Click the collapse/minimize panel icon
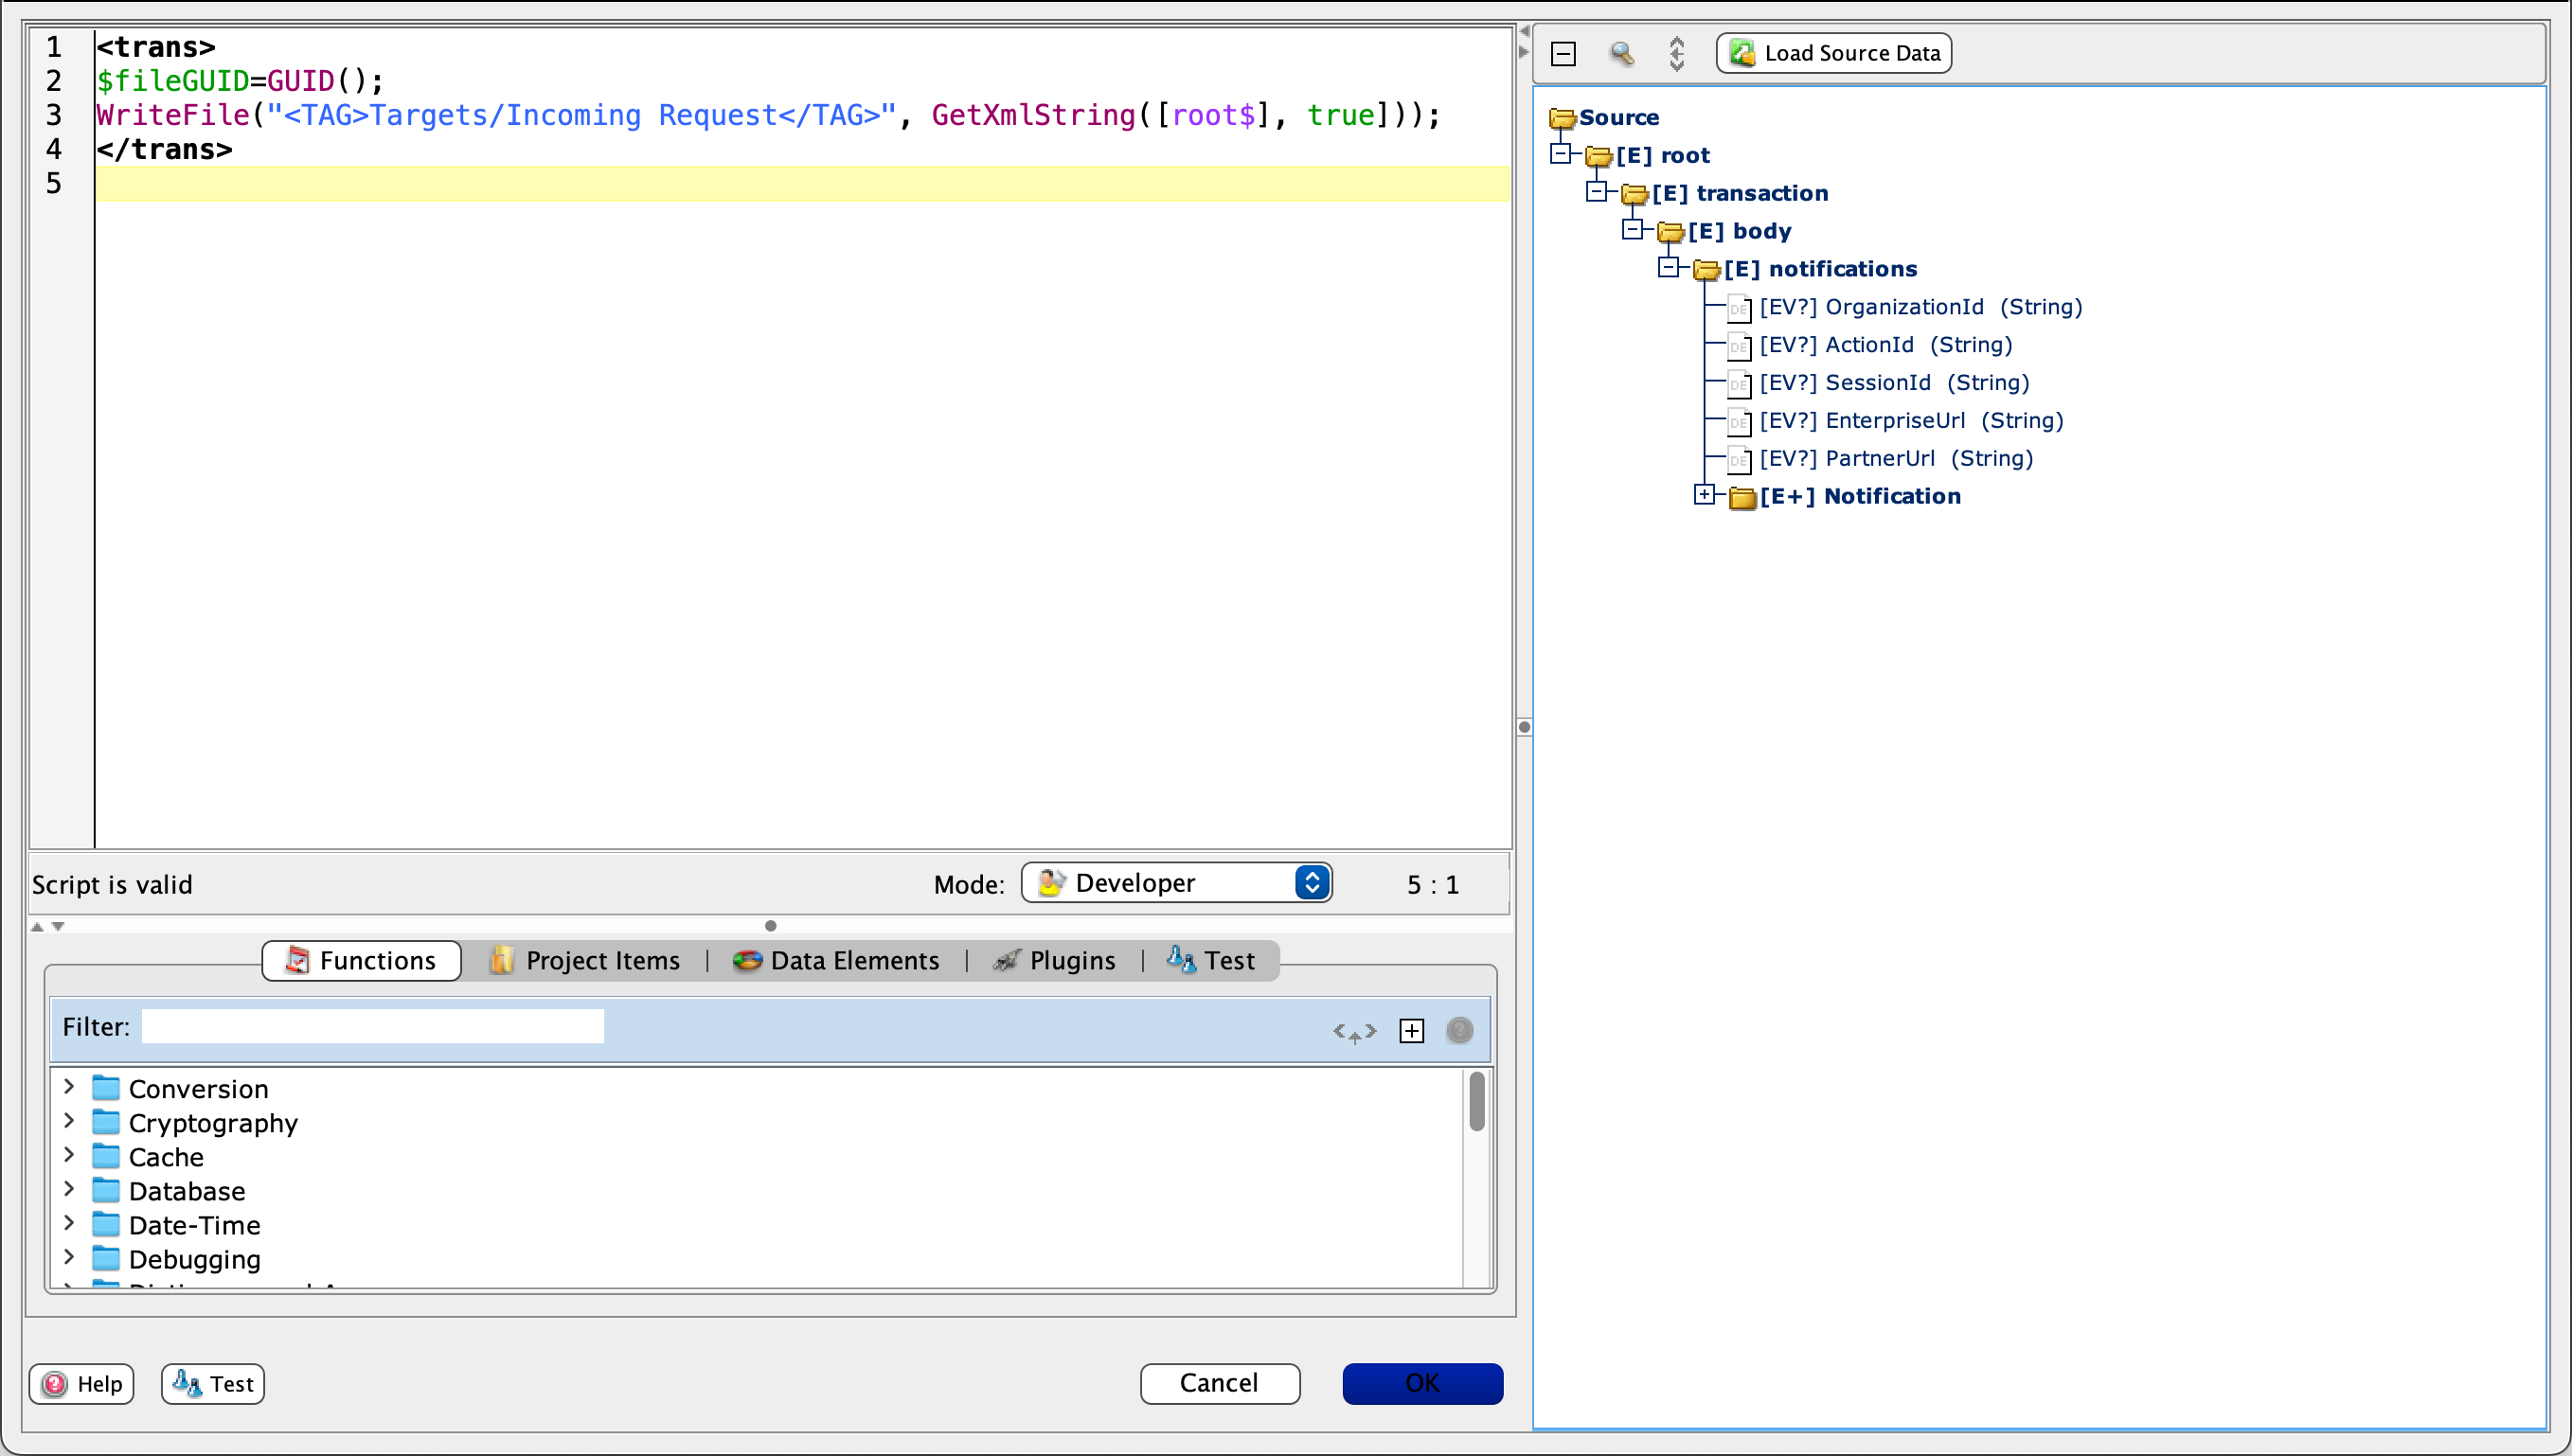Viewport: 2572px width, 1456px height. (x=1563, y=53)
